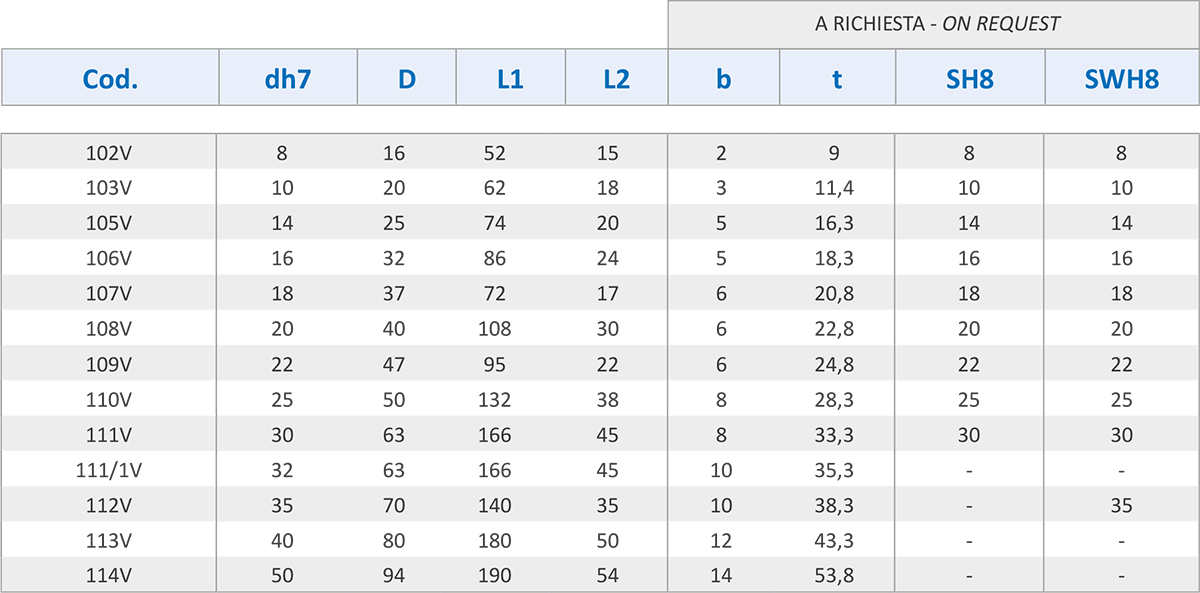
Task: Select SWH8 value 35 in 112V row
Action: pyautogui.click(x=1122, y=505)
